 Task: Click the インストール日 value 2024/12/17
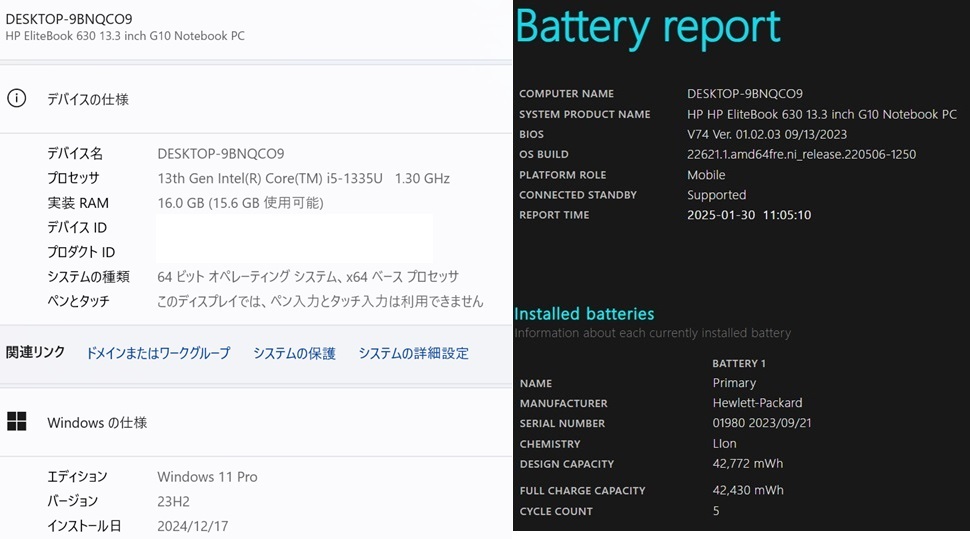tap(192, 526)
